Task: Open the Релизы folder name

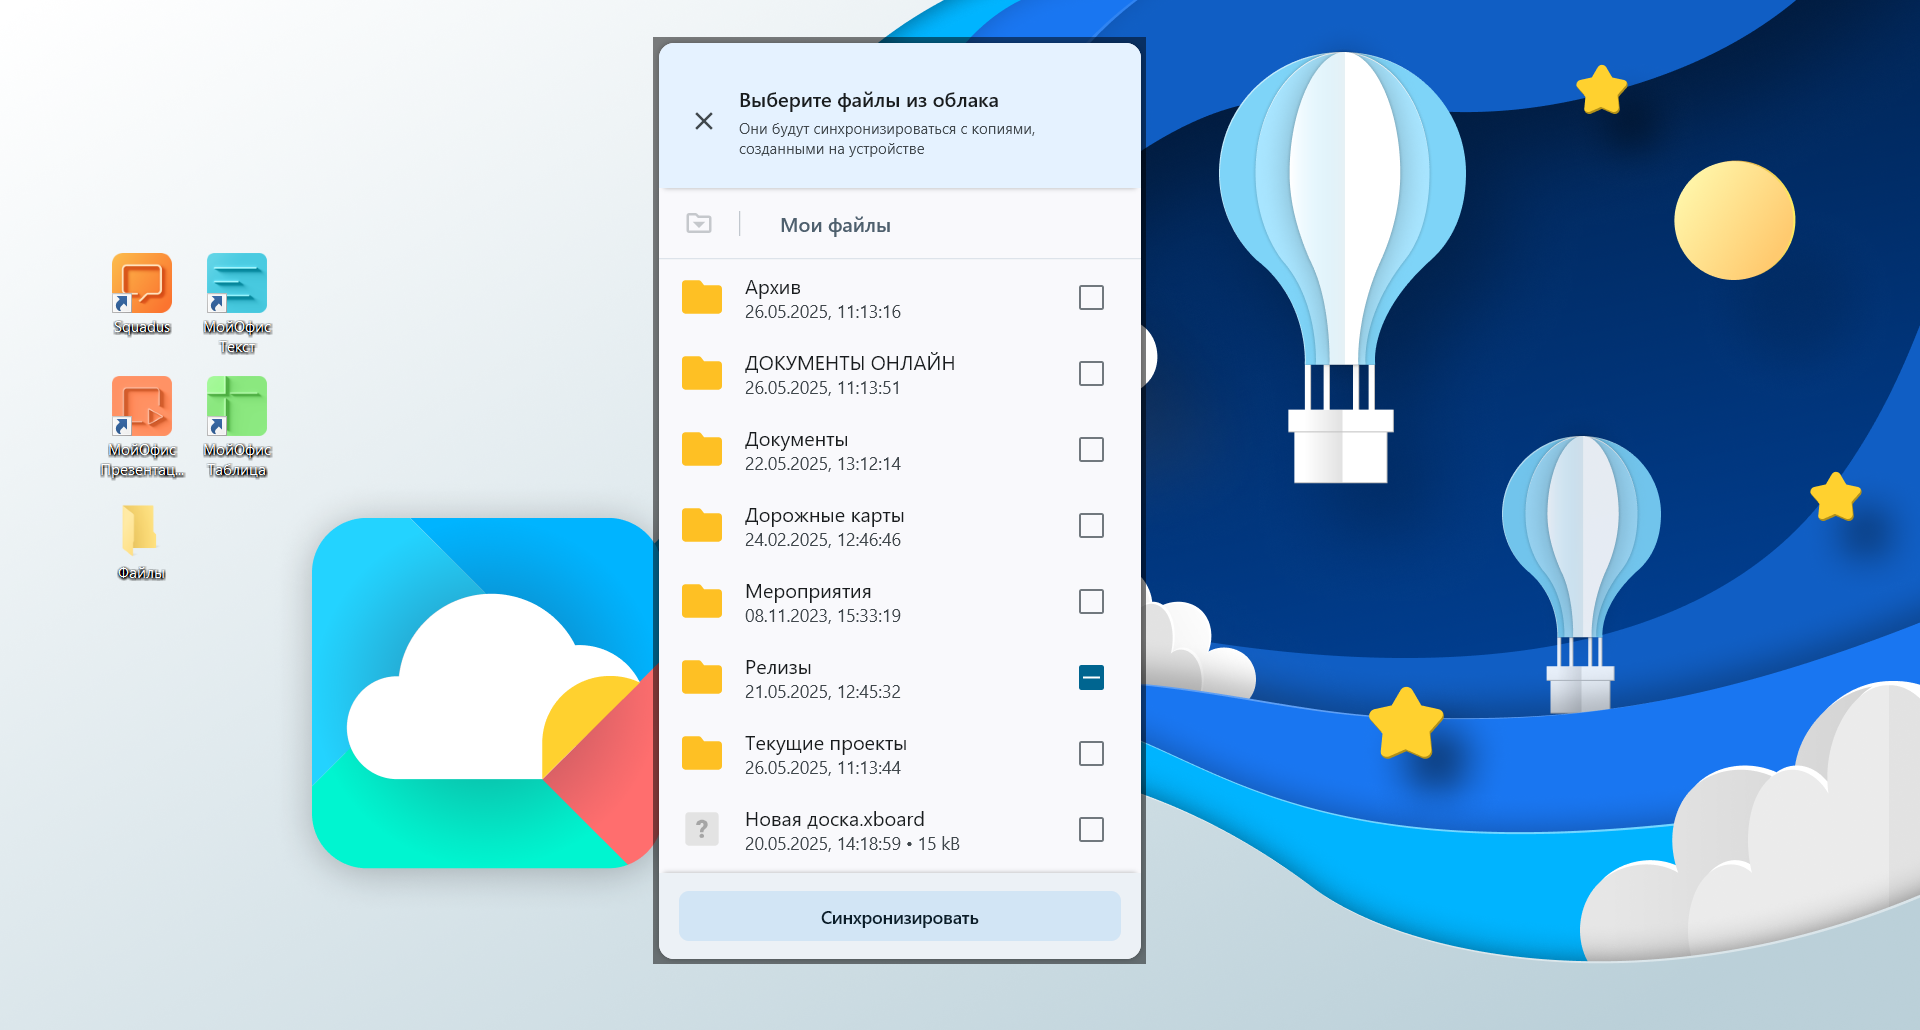Action: point(778,668)
